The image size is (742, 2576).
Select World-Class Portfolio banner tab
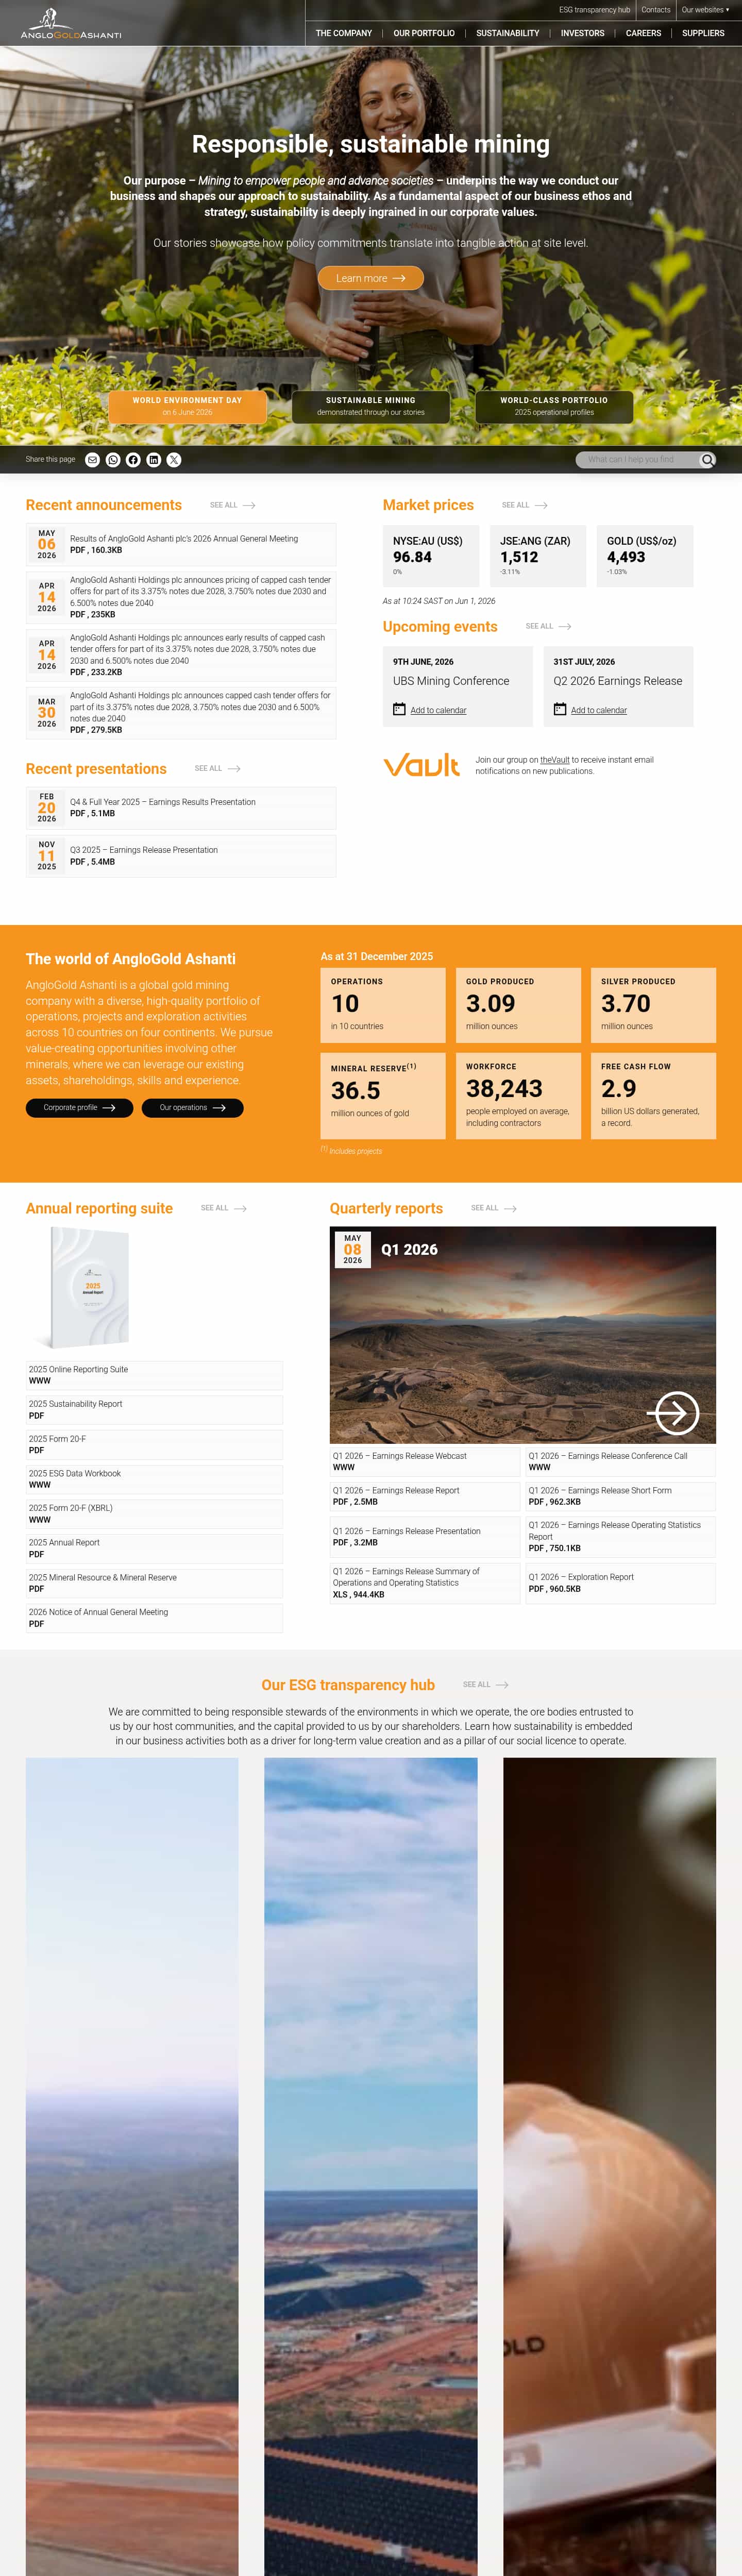554,406
